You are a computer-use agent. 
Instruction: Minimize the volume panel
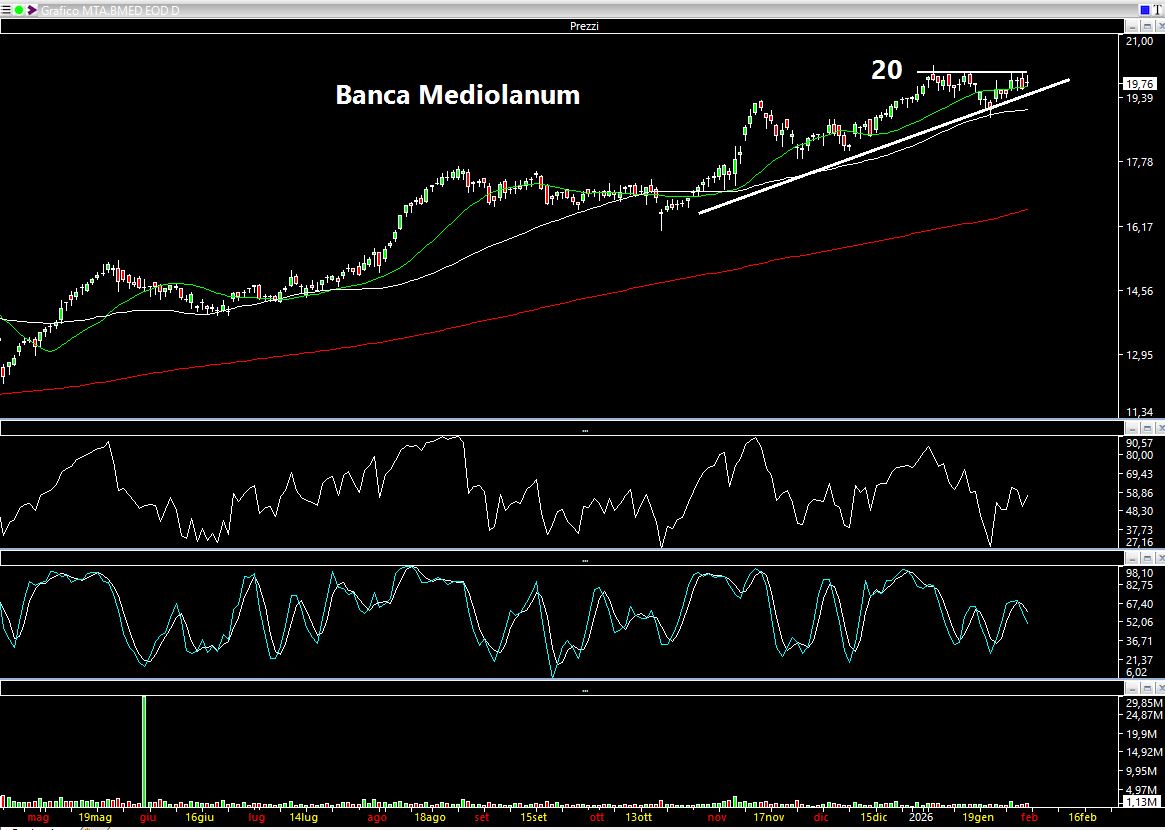pos(1132,689)
